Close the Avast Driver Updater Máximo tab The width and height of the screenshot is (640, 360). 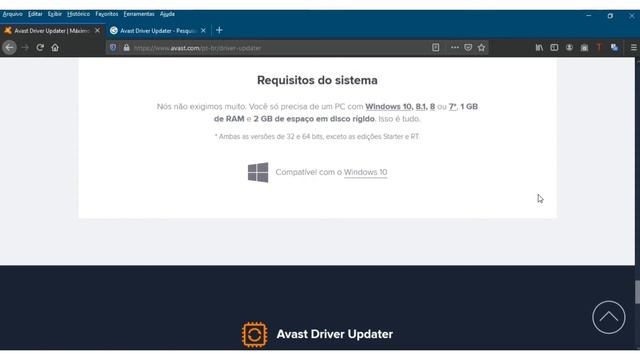pyautogui.click(x=97, y=31)
